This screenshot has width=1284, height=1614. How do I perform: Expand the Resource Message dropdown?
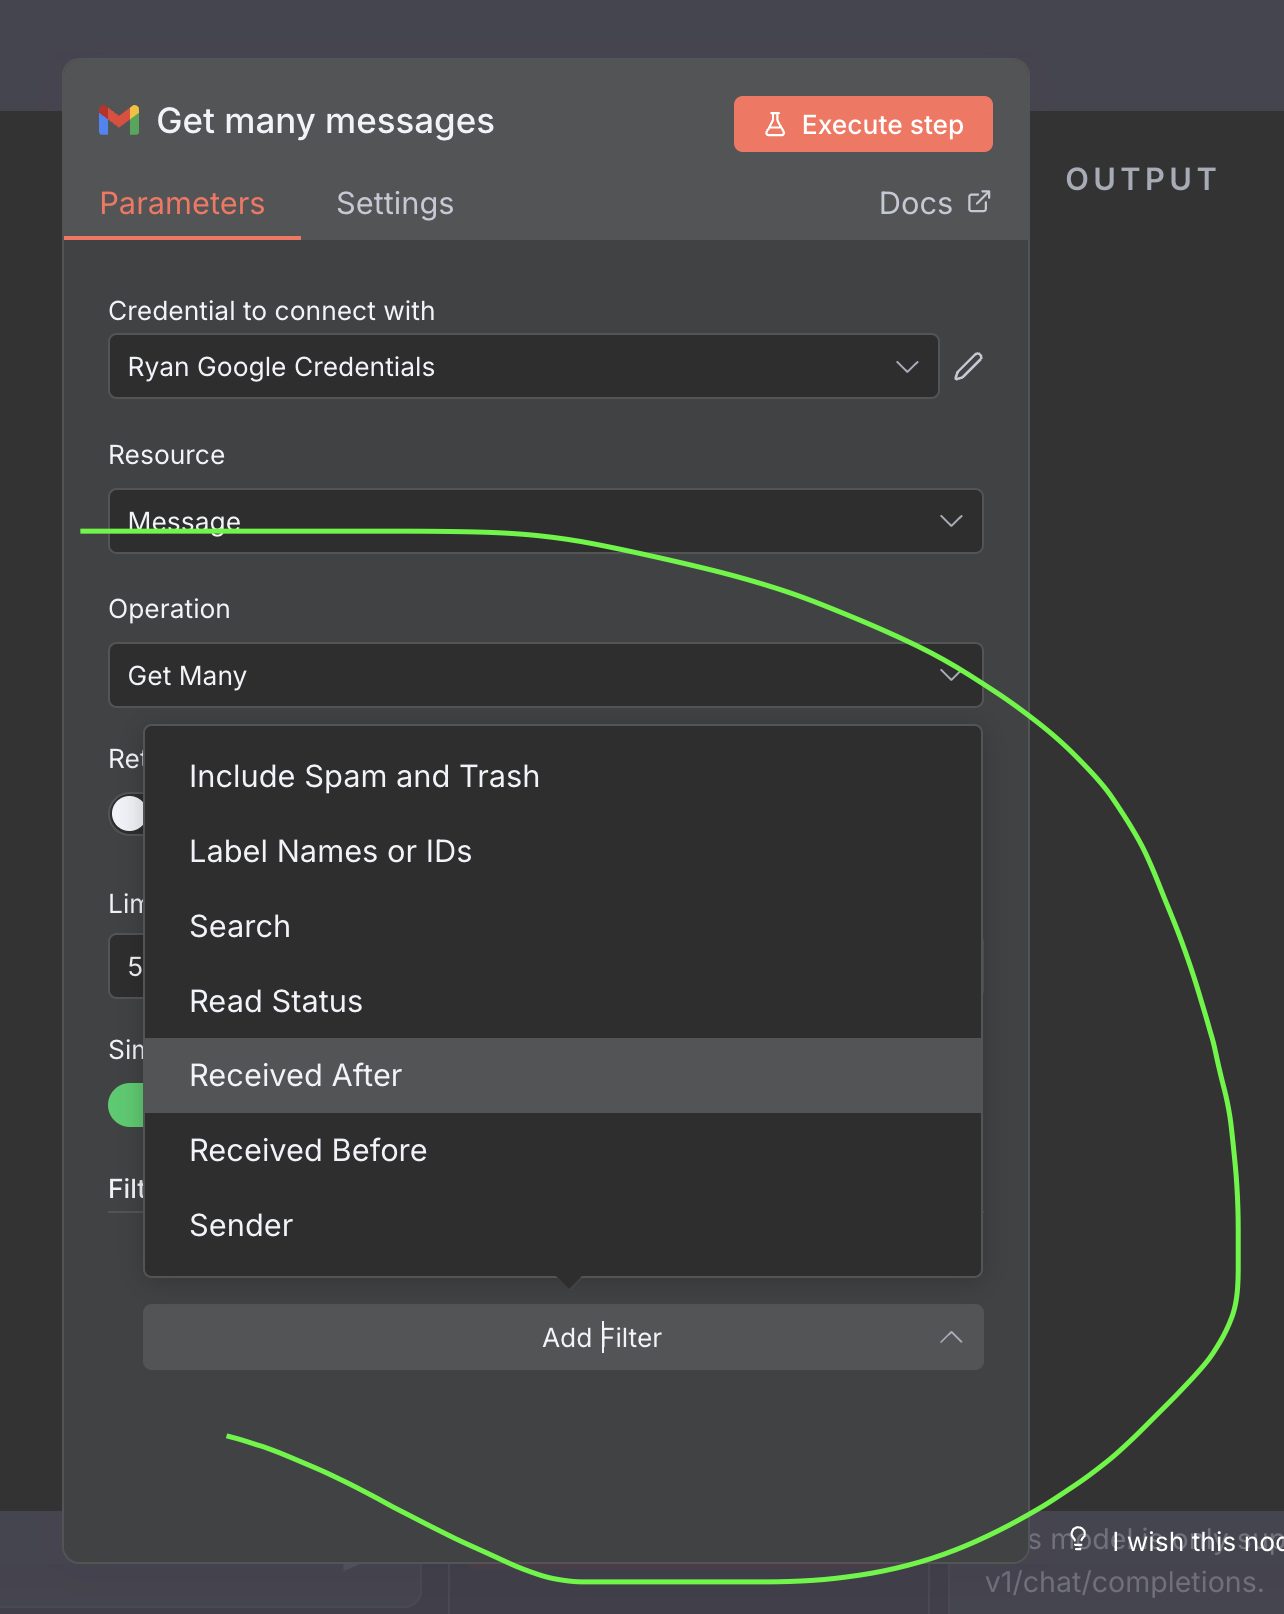[x=950, y=521]
